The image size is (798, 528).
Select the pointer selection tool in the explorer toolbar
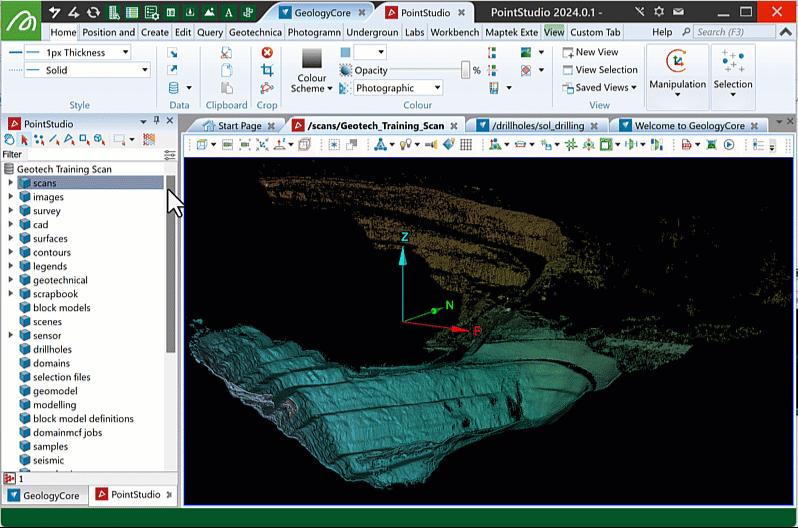25,140
